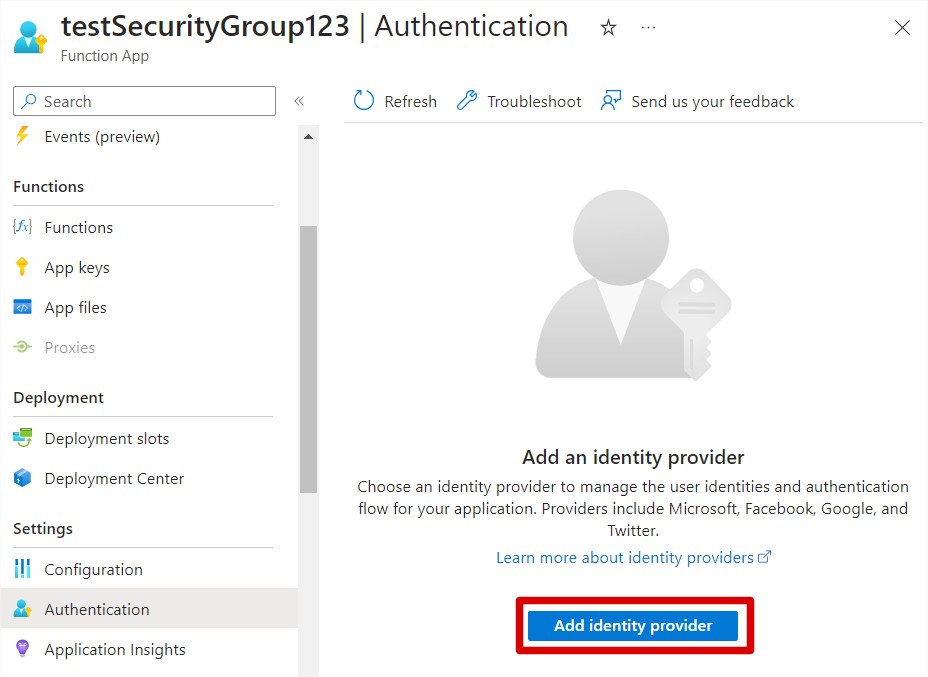Image resolution: width=928 pixels, height=677 pixels.
Task: Click the Deployment Center cube icon
Action: click(22, 478)
